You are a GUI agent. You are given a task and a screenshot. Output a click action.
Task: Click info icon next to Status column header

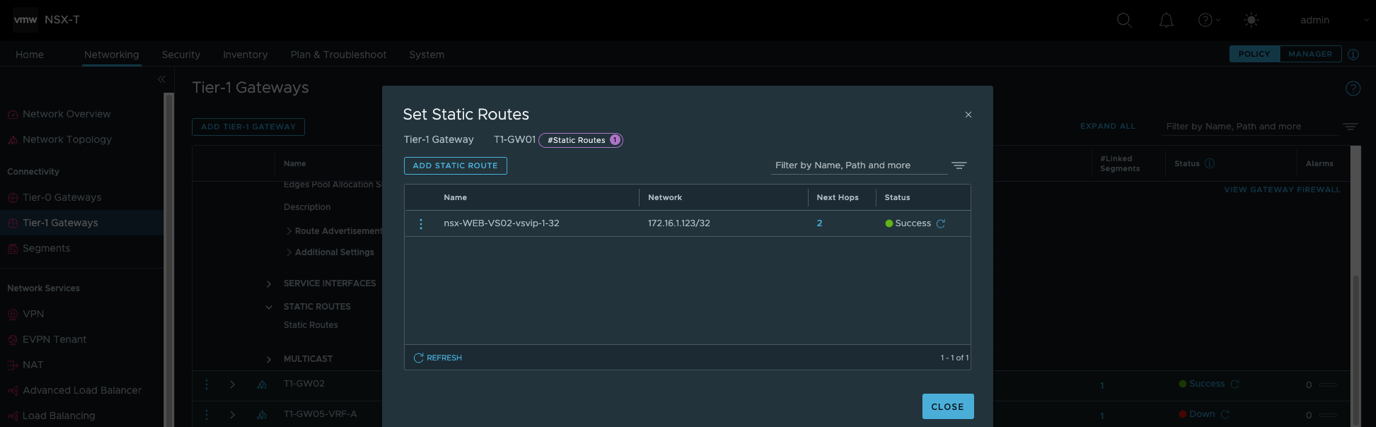click(x=1209, y=164)
